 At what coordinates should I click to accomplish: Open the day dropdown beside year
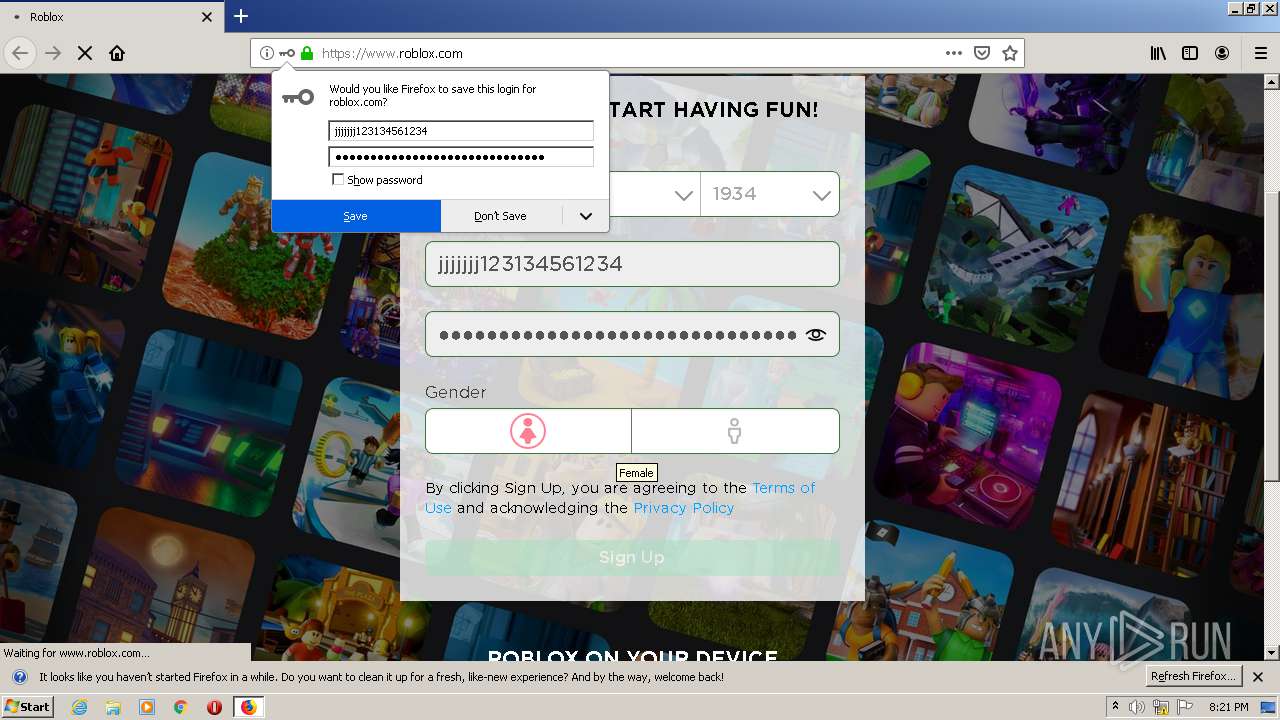tap(654, 194)
